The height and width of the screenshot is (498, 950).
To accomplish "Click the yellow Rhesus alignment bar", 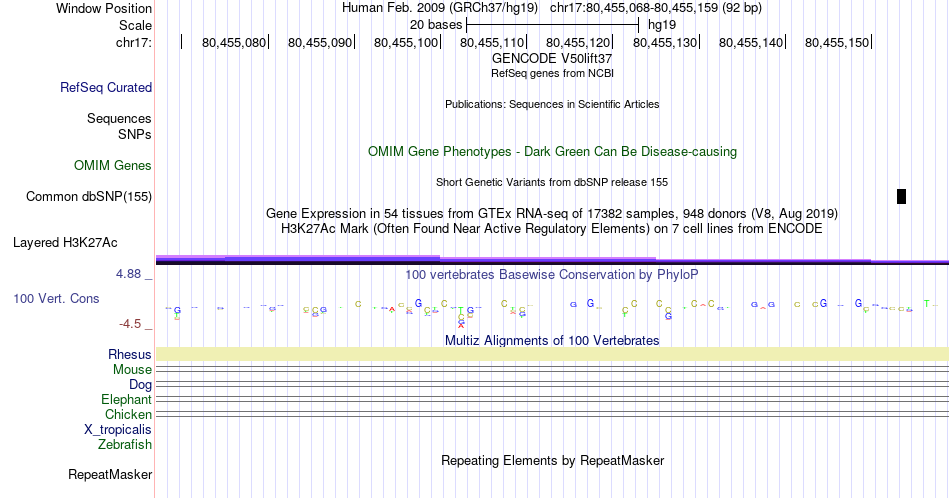I will click(552, 354).
